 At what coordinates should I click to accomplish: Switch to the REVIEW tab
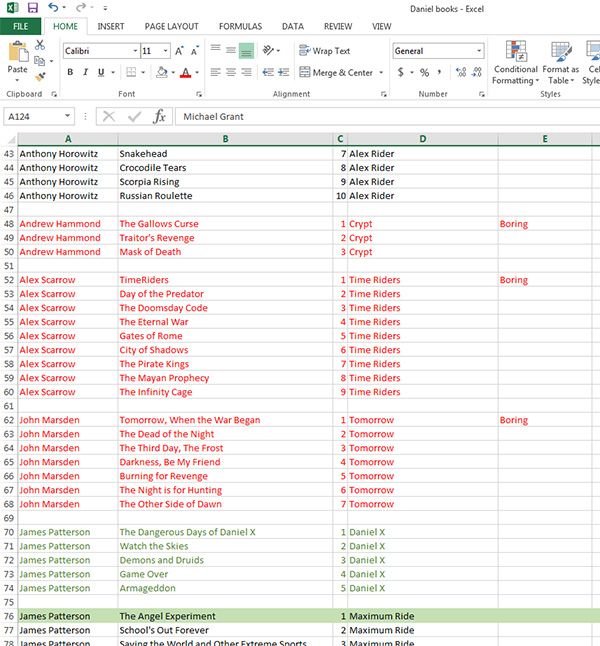point(338,26)
